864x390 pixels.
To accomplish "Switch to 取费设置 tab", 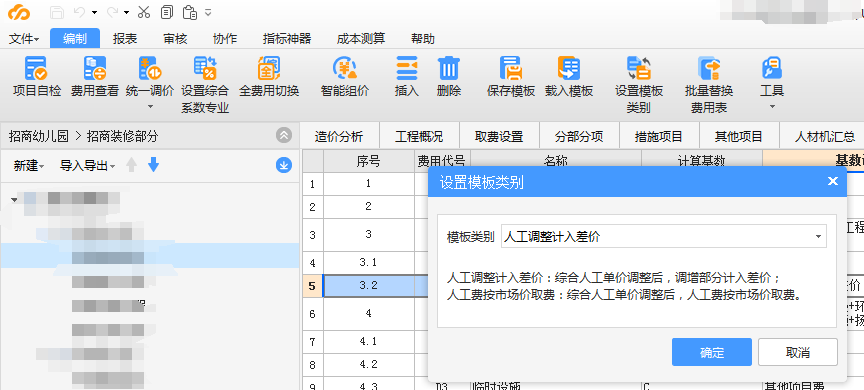I will tap(499, 136).
